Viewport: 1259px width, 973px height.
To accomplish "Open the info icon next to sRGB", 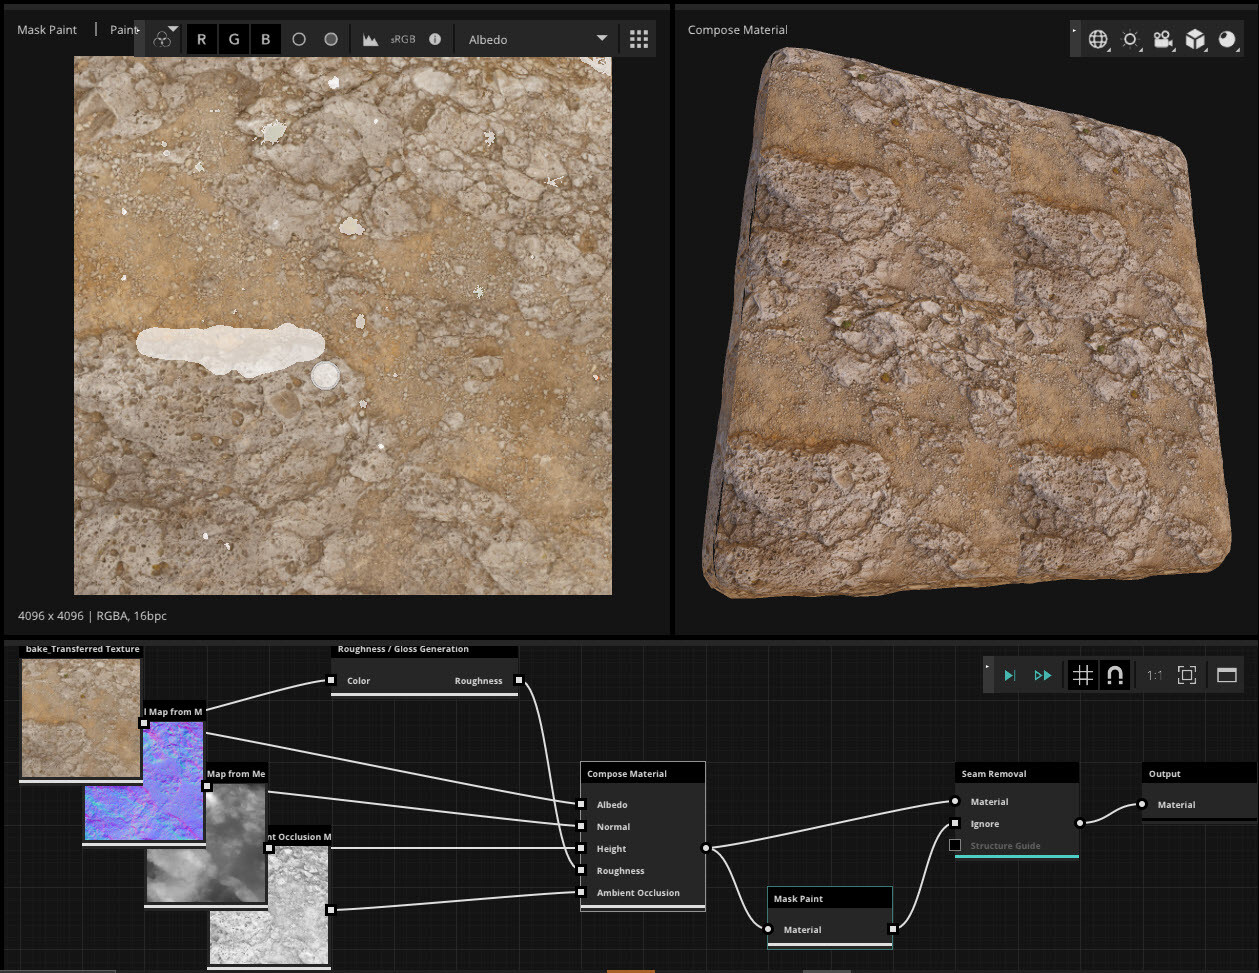I will [x=434, y=38].
